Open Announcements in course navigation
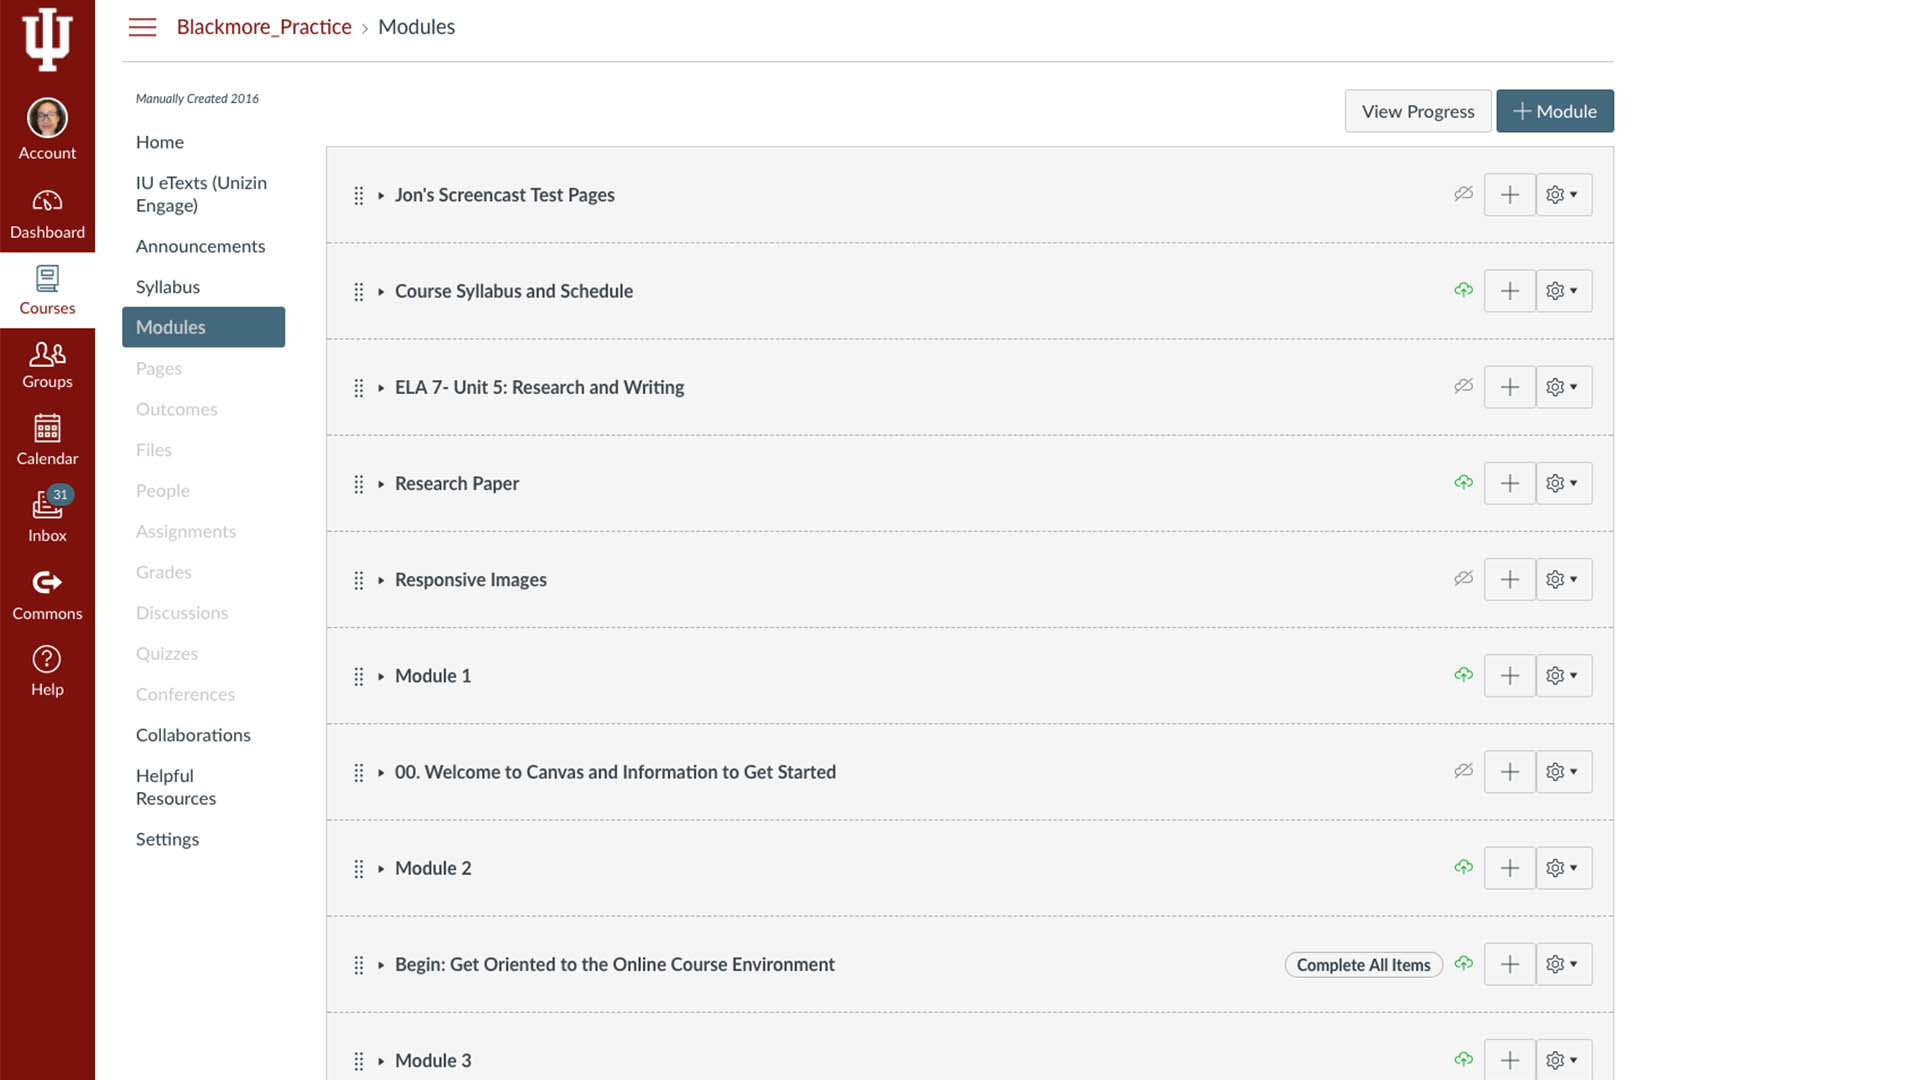The image size is (1920, 1080). (x=200, y=246)
